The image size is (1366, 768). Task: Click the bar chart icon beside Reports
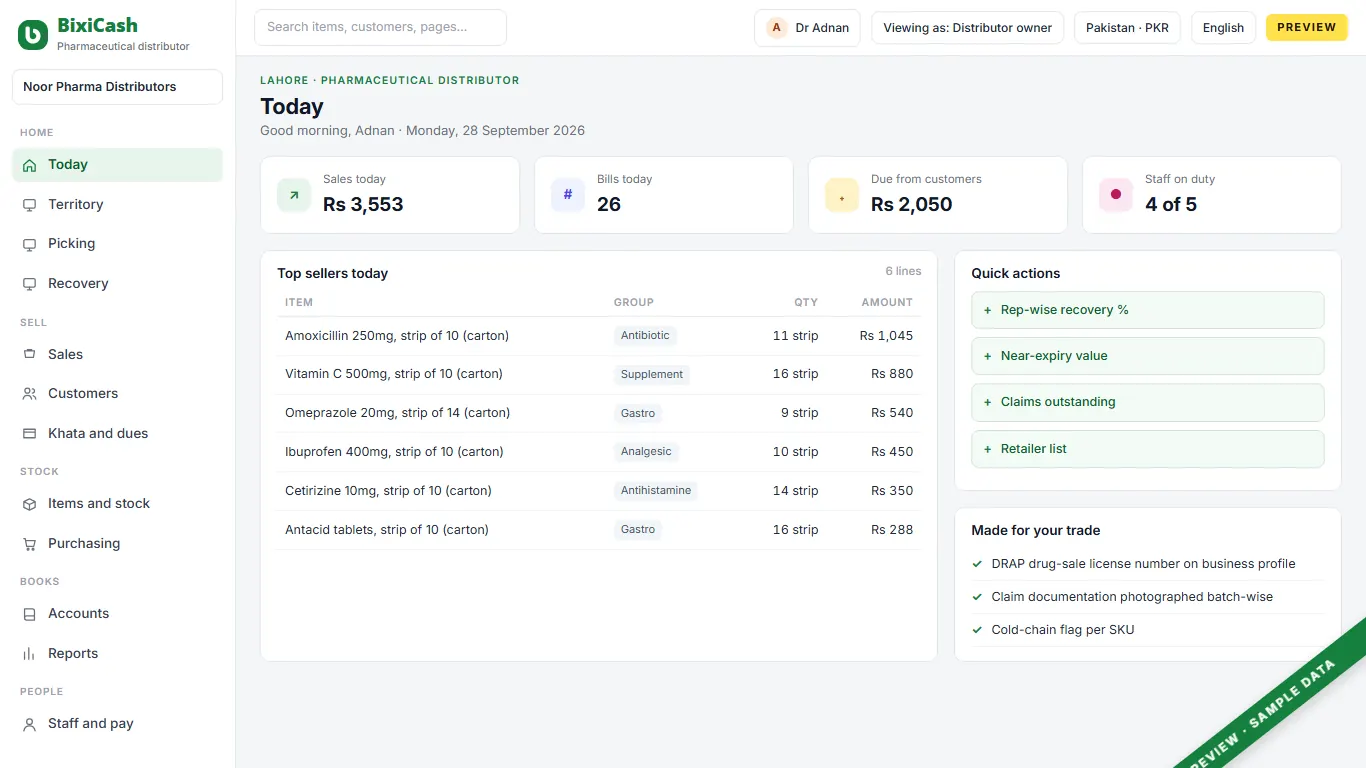click(29, 654)
